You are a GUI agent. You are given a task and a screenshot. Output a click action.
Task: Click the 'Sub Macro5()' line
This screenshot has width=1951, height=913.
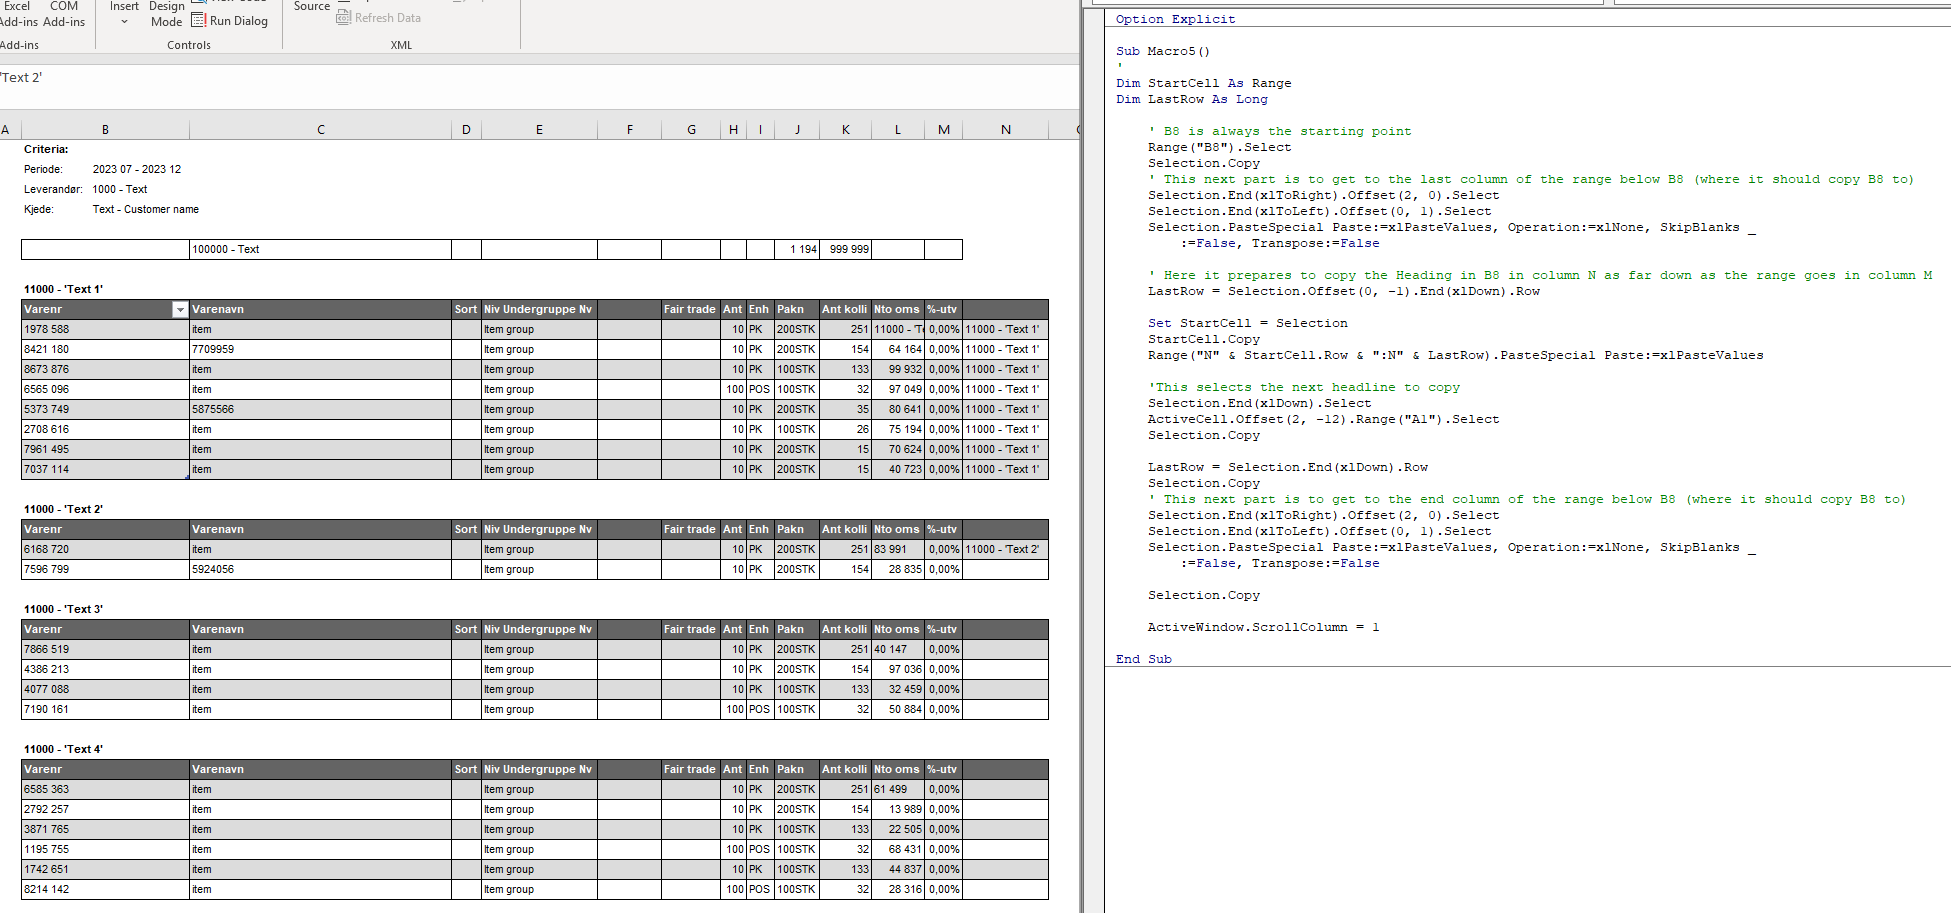(1163, 51)
